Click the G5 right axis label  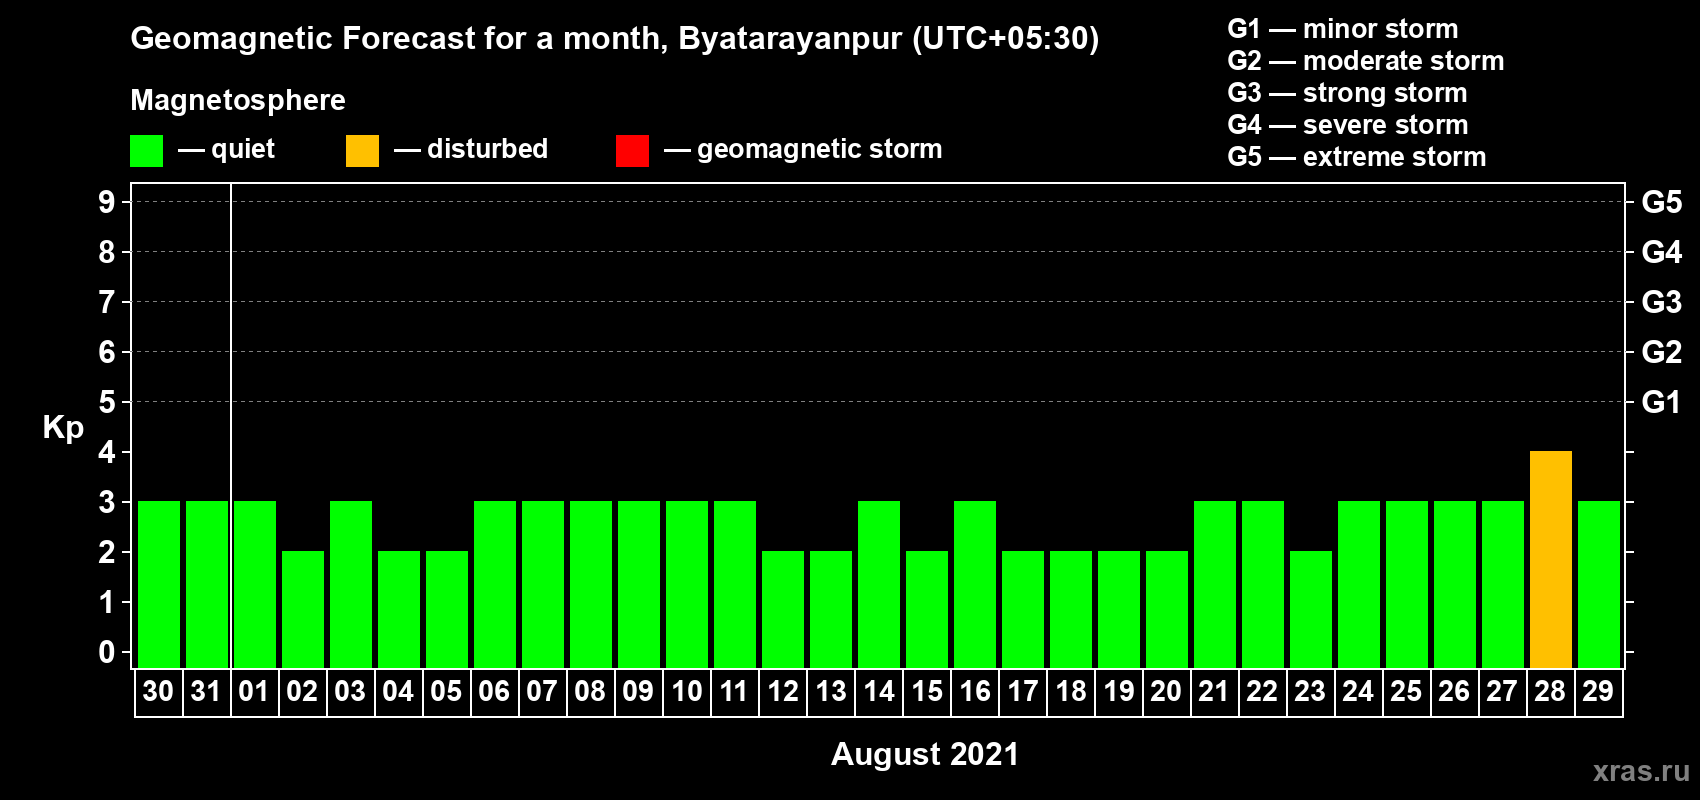(x=1662, y=202)
